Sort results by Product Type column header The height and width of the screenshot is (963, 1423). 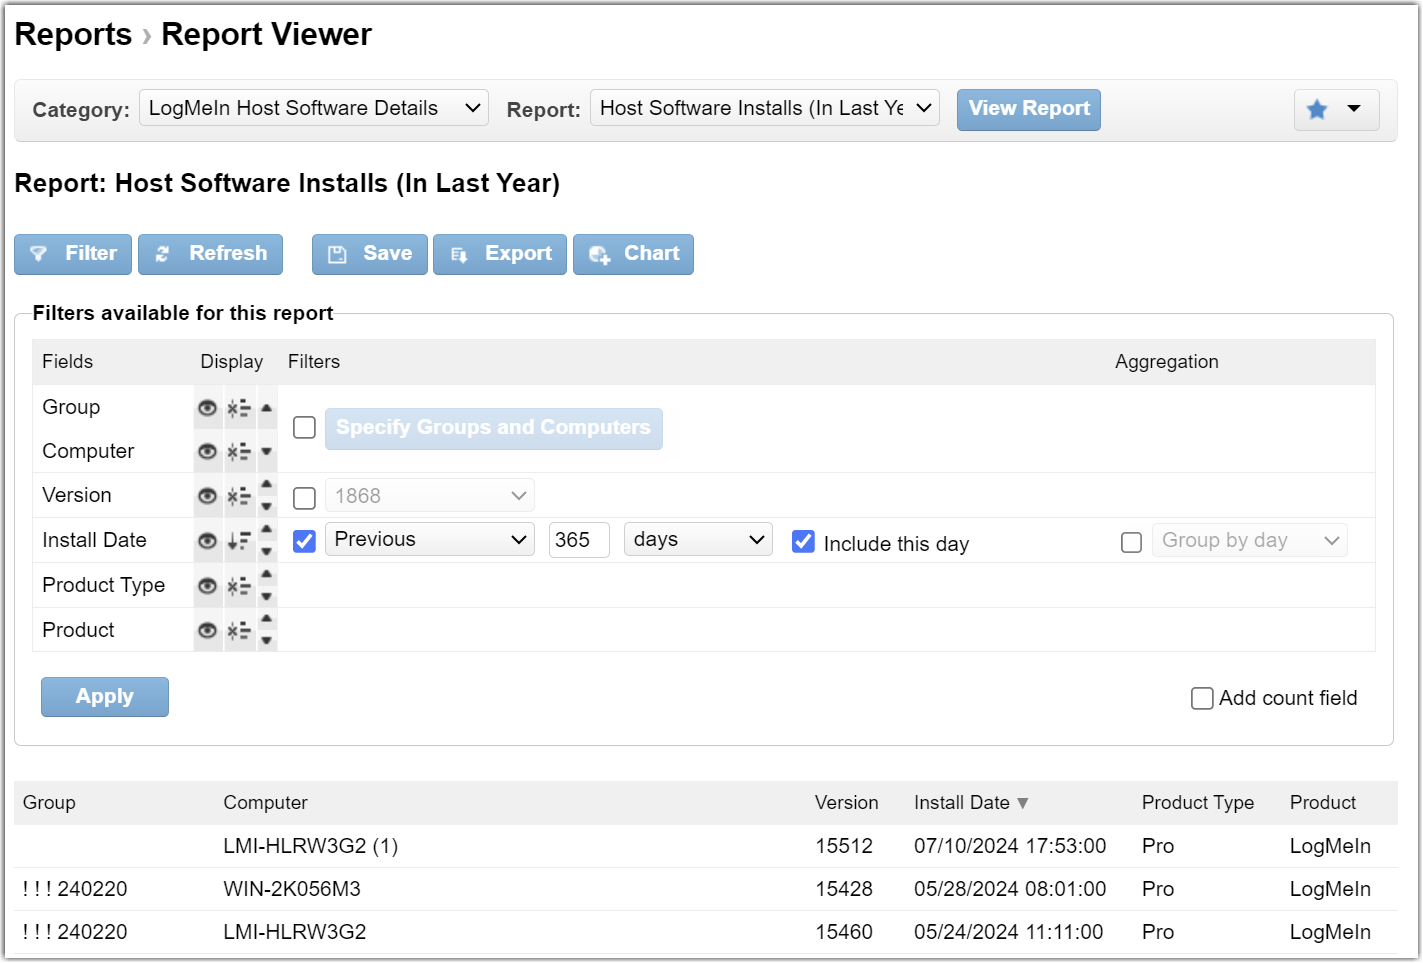pos(1198,803)
